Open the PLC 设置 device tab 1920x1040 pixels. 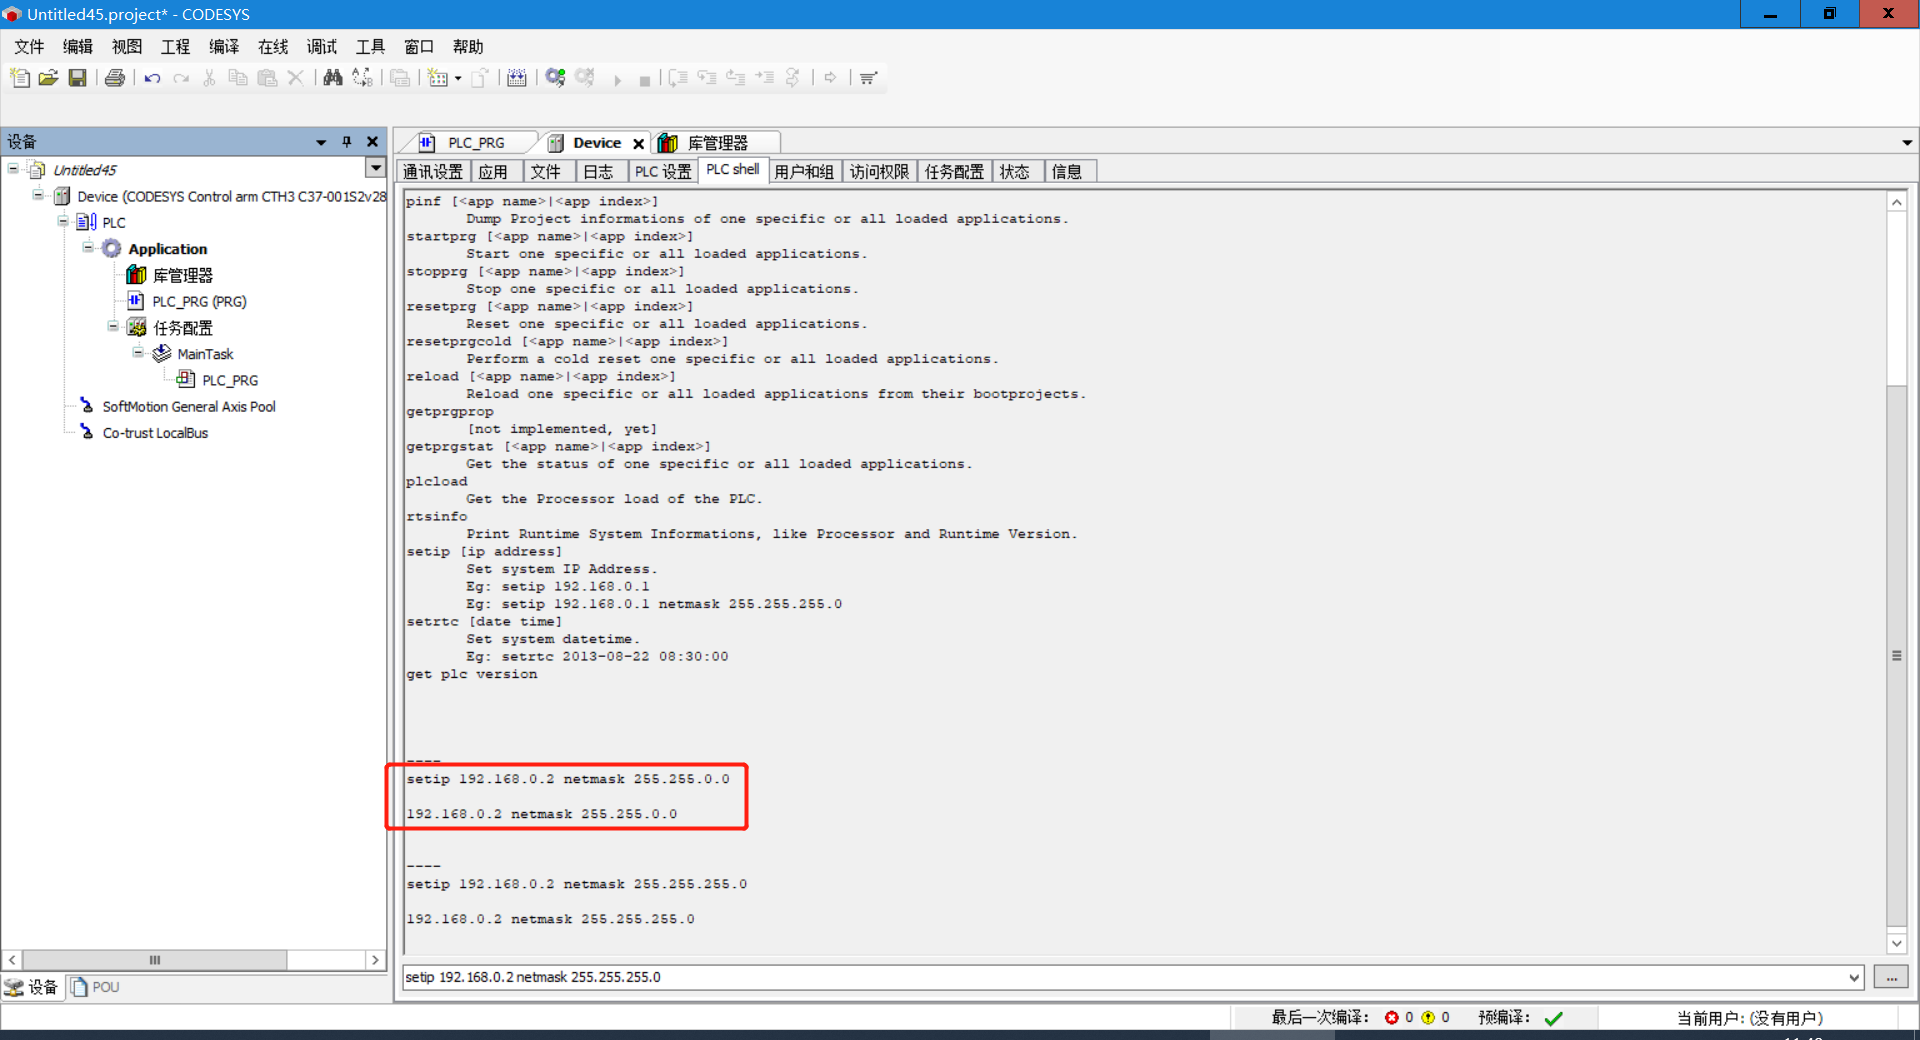coord(663,172)
